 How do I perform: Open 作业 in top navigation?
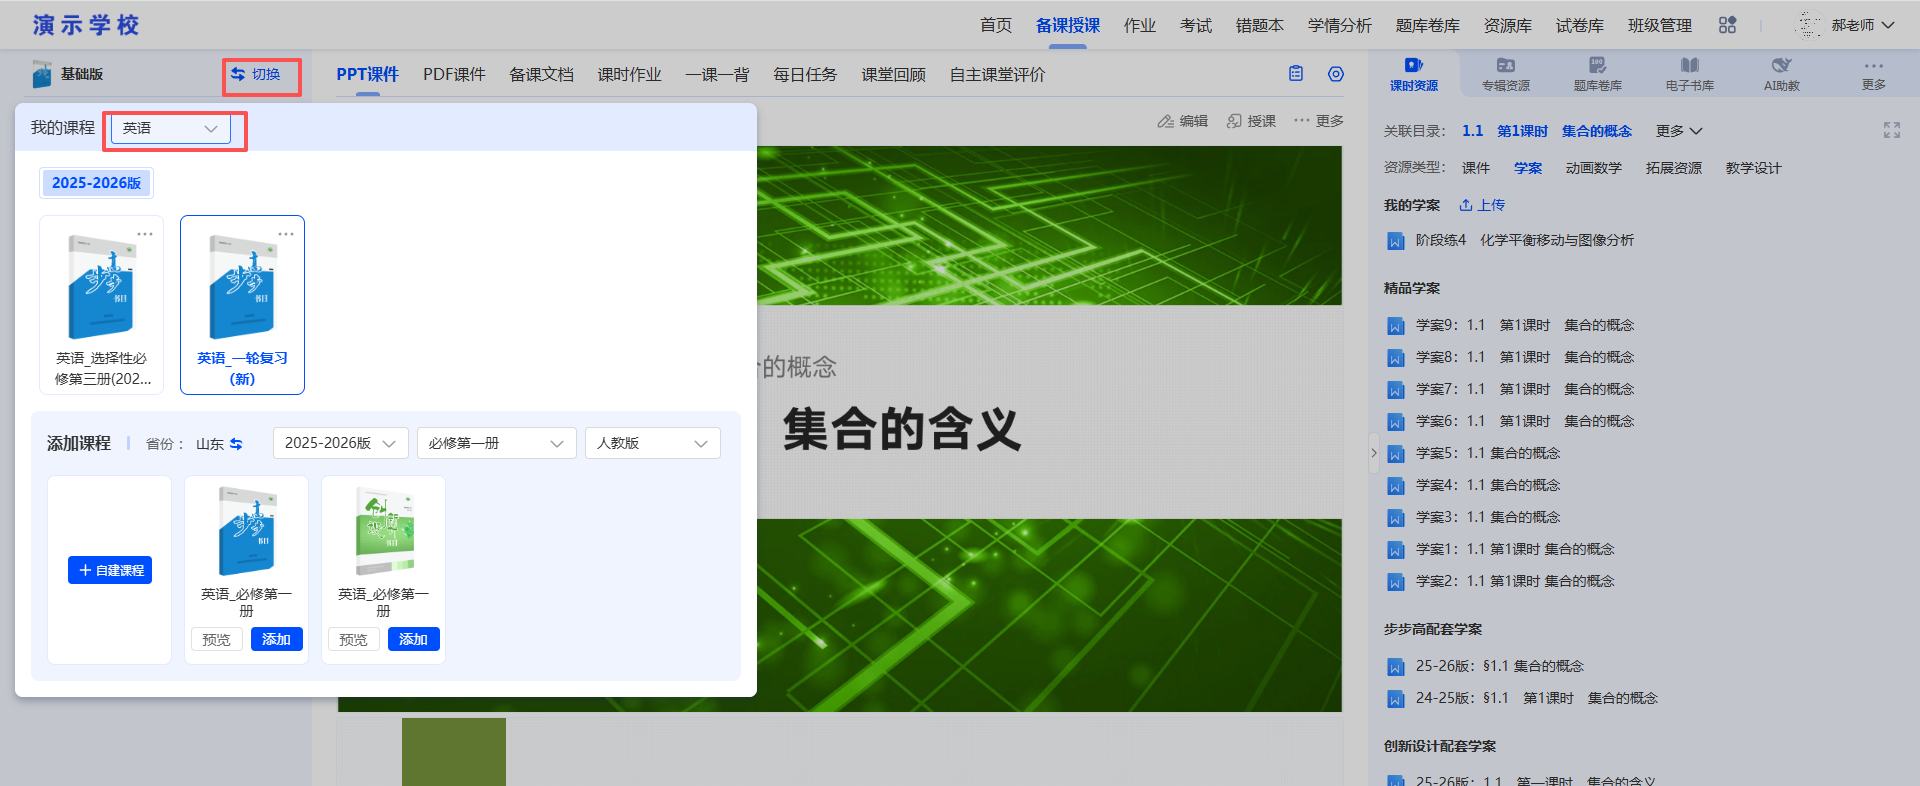pyautogui.click(x=1139, y=25)
